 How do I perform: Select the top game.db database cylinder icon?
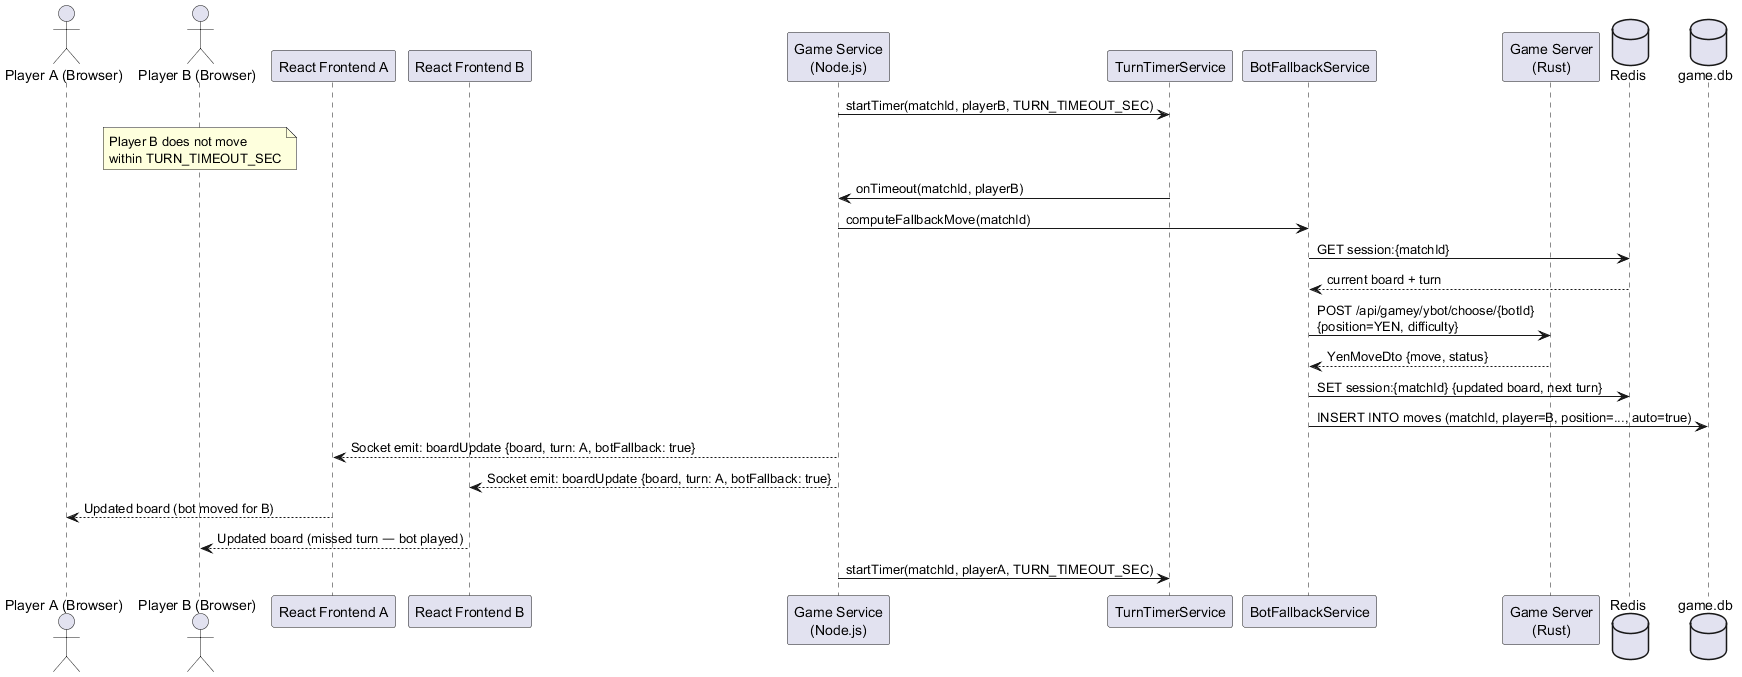click(1707, 41)
